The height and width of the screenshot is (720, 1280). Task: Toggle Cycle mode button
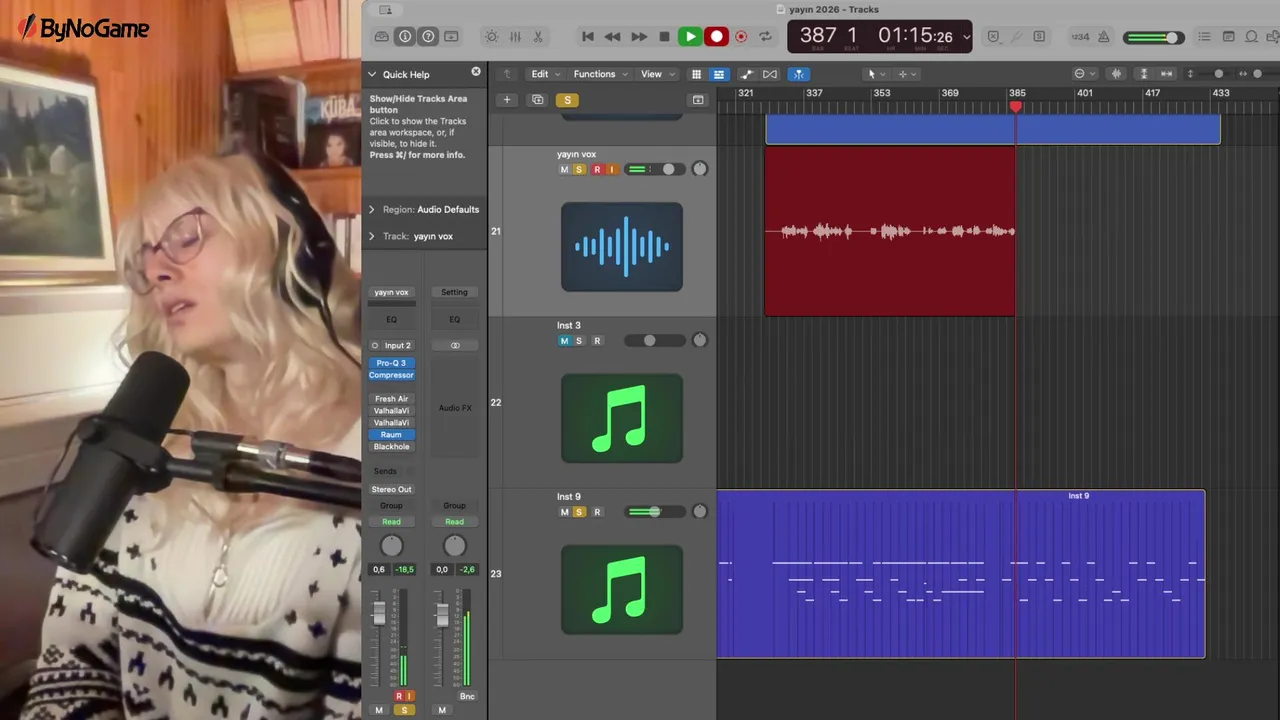pos(766,37)
